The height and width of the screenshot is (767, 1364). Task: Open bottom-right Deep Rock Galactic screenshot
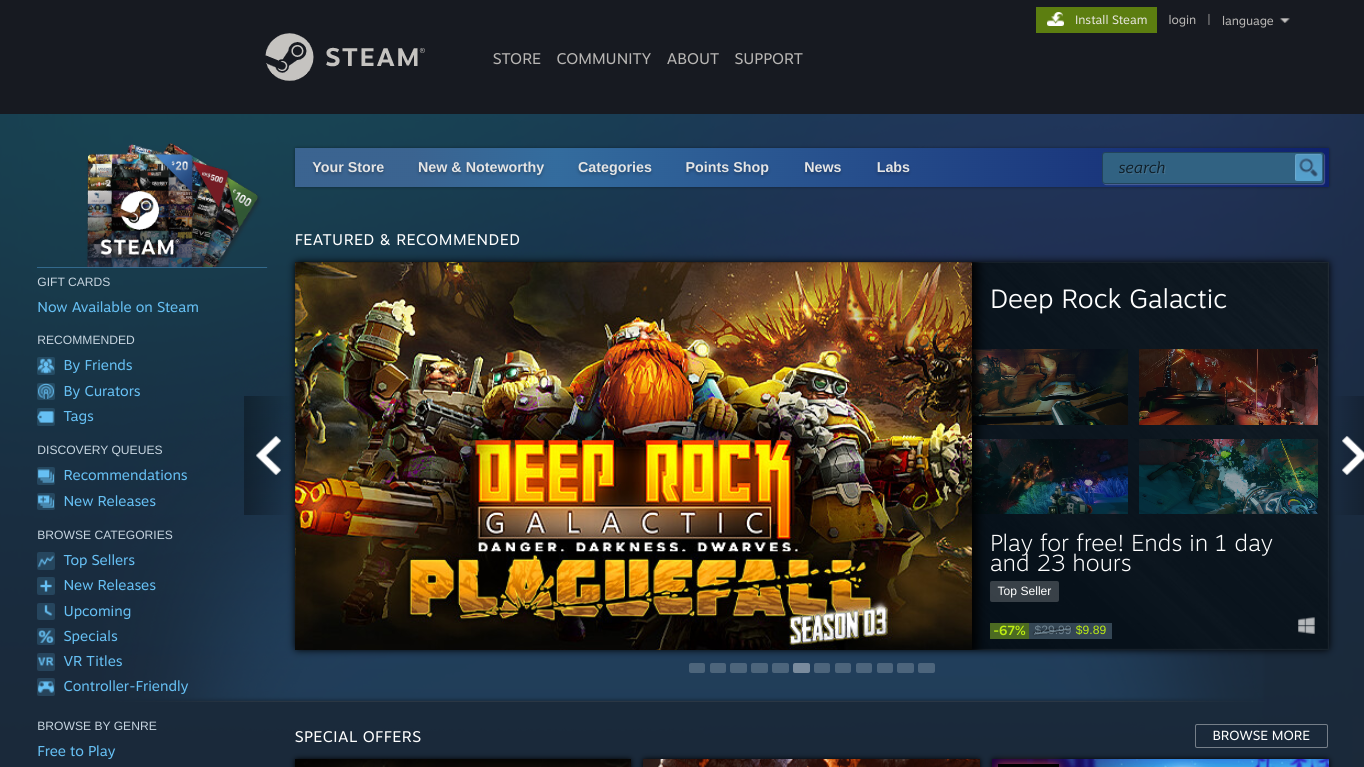tap(1228, 476)
